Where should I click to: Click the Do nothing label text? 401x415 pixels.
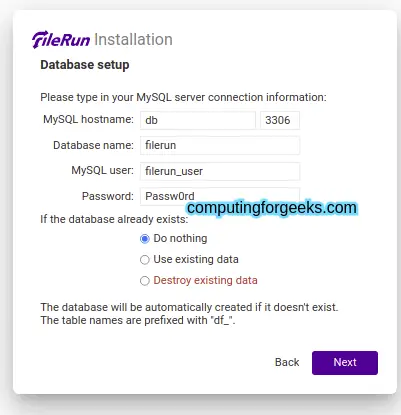pos(180,238)
